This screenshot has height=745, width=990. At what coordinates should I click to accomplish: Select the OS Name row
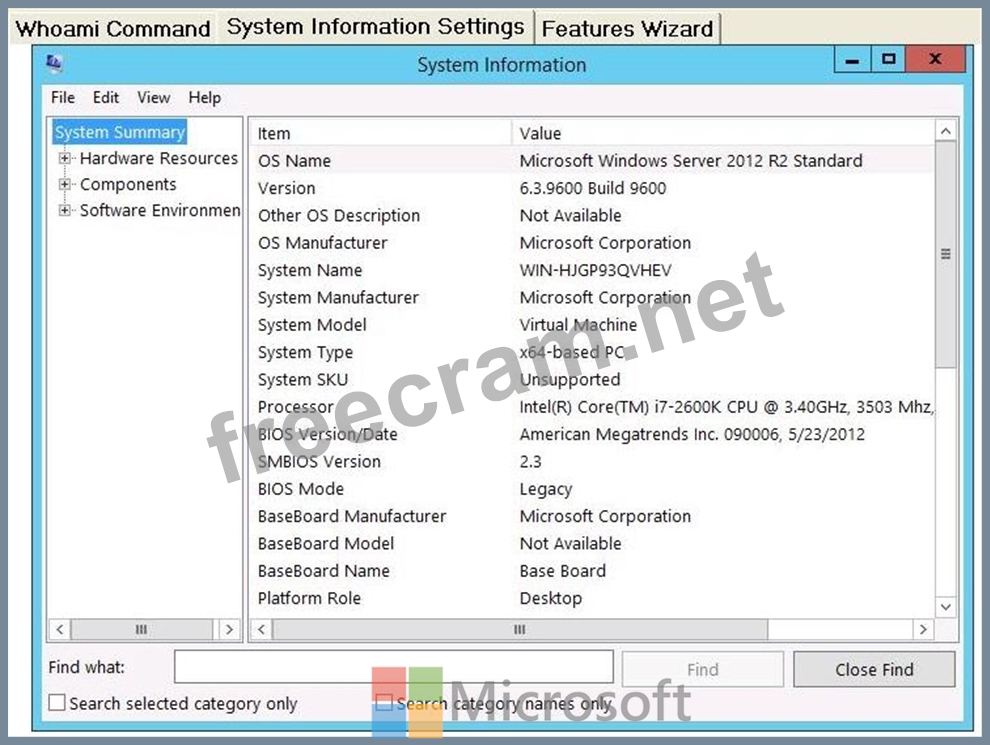point(592,160)
